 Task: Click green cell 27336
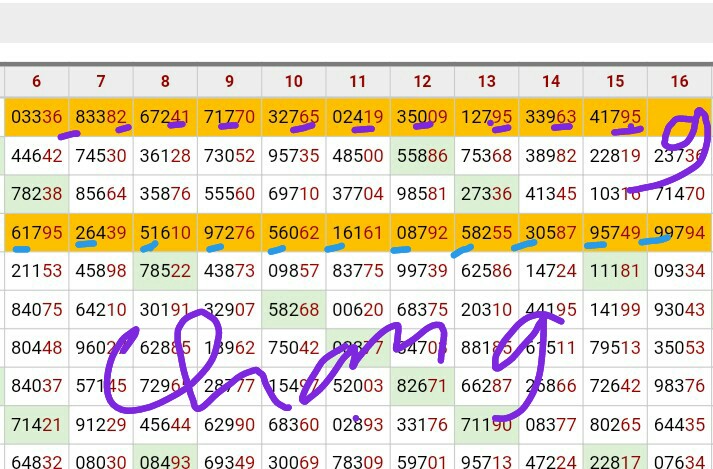(x=487, y=194)
